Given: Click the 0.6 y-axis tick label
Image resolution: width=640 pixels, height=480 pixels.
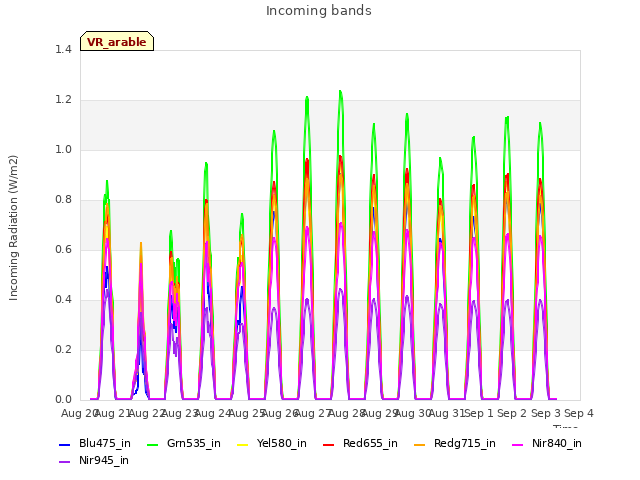Looking at the screenshot, I should [x=63, y=250].
